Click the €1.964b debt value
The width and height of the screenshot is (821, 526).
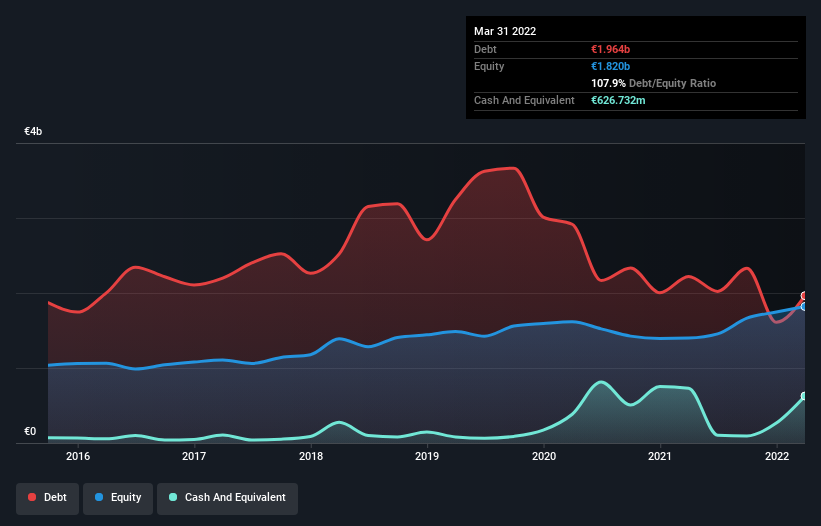[x=611, y=49]
